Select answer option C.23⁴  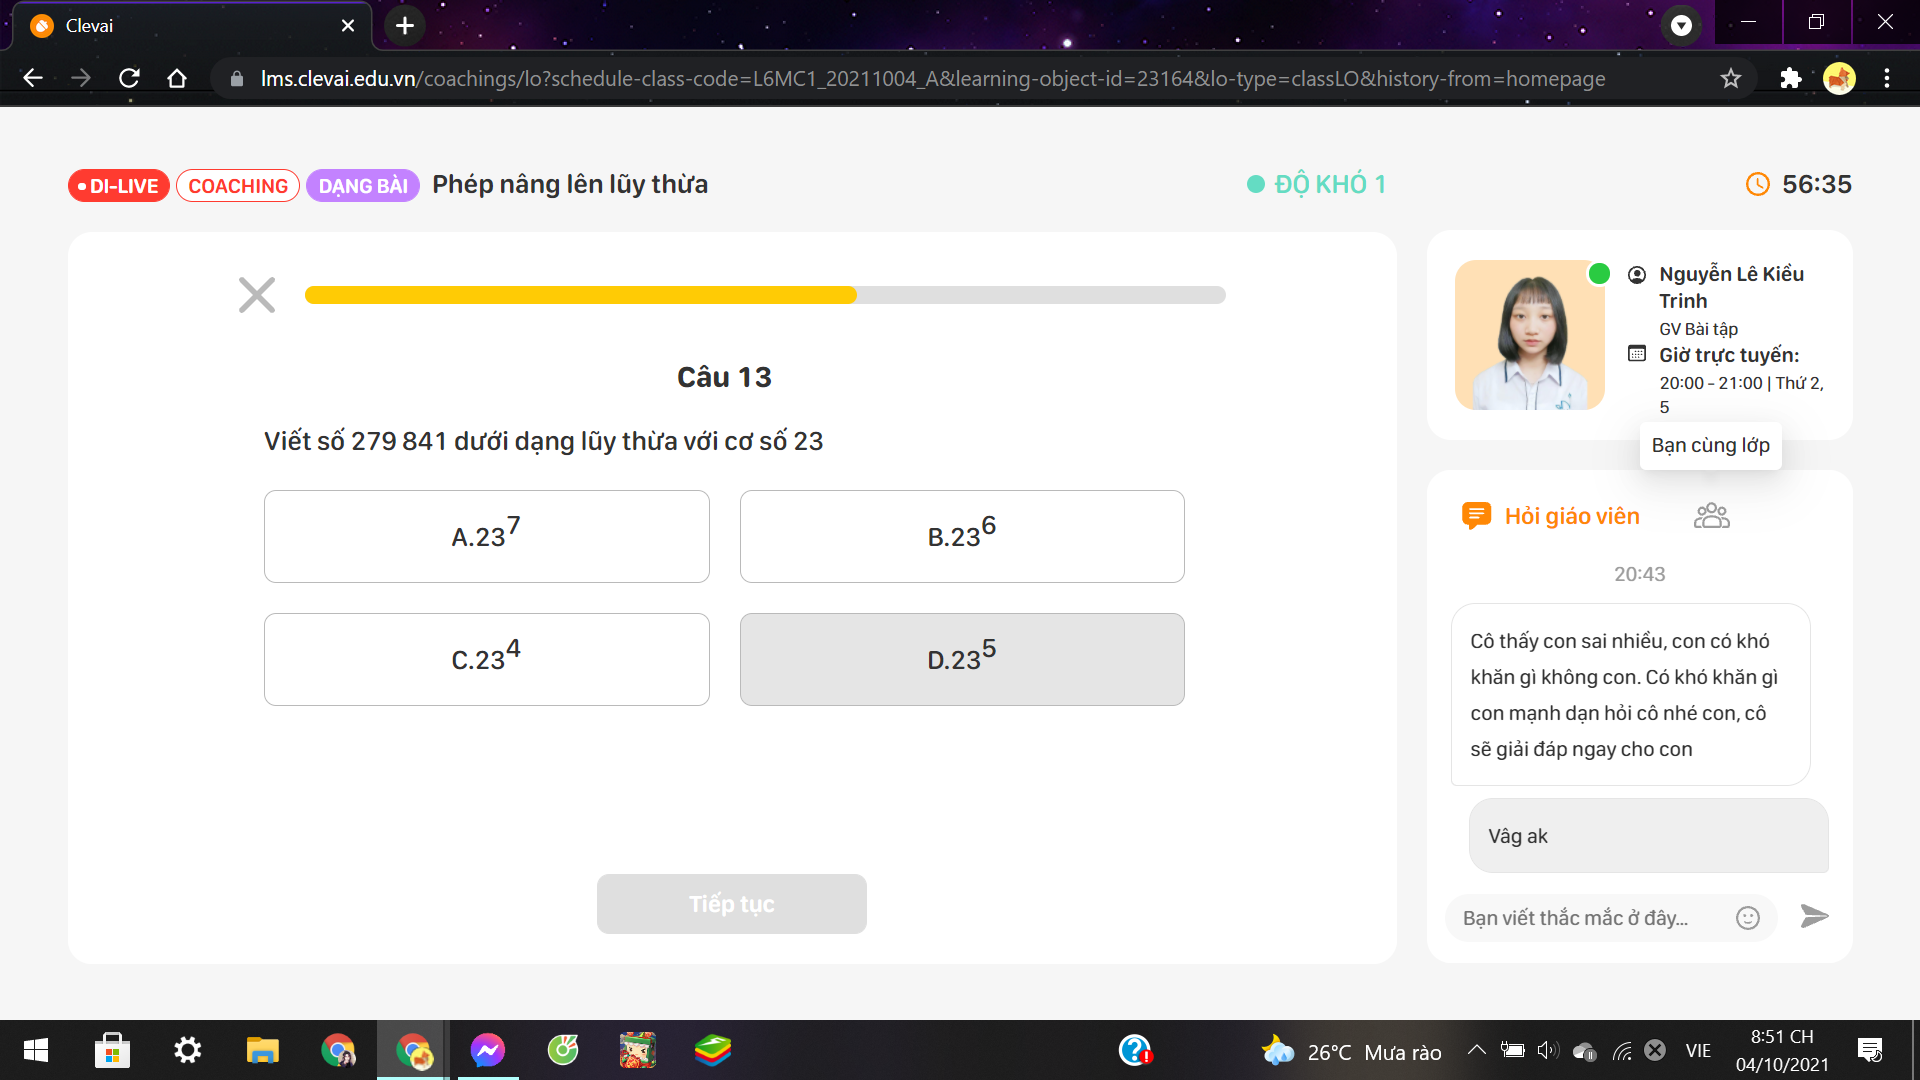[x=485, y=658]
